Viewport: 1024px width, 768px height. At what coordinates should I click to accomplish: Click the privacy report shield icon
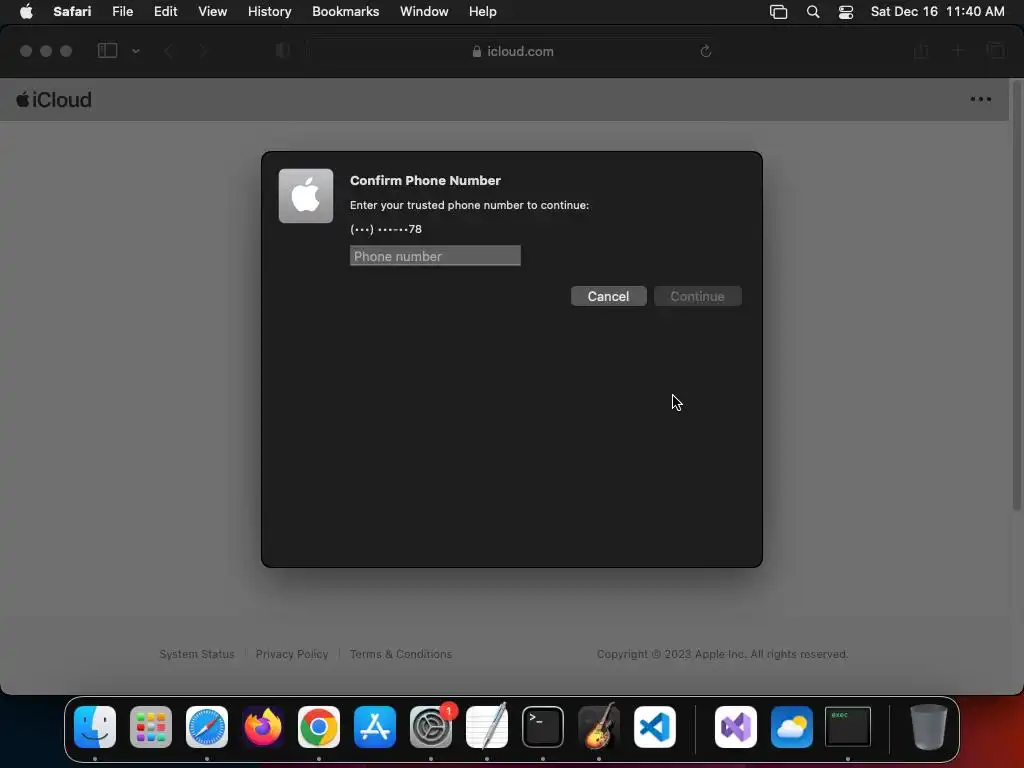click(x=282, y=51)
